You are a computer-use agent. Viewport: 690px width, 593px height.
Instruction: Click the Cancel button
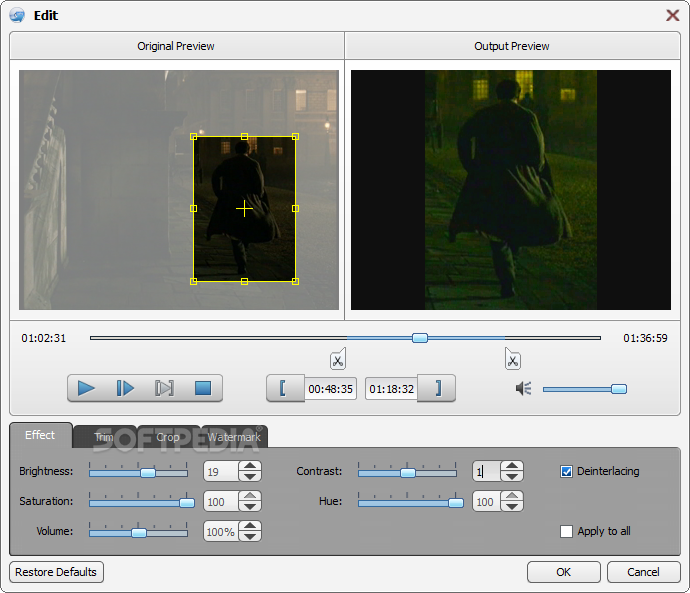point(643,572)
